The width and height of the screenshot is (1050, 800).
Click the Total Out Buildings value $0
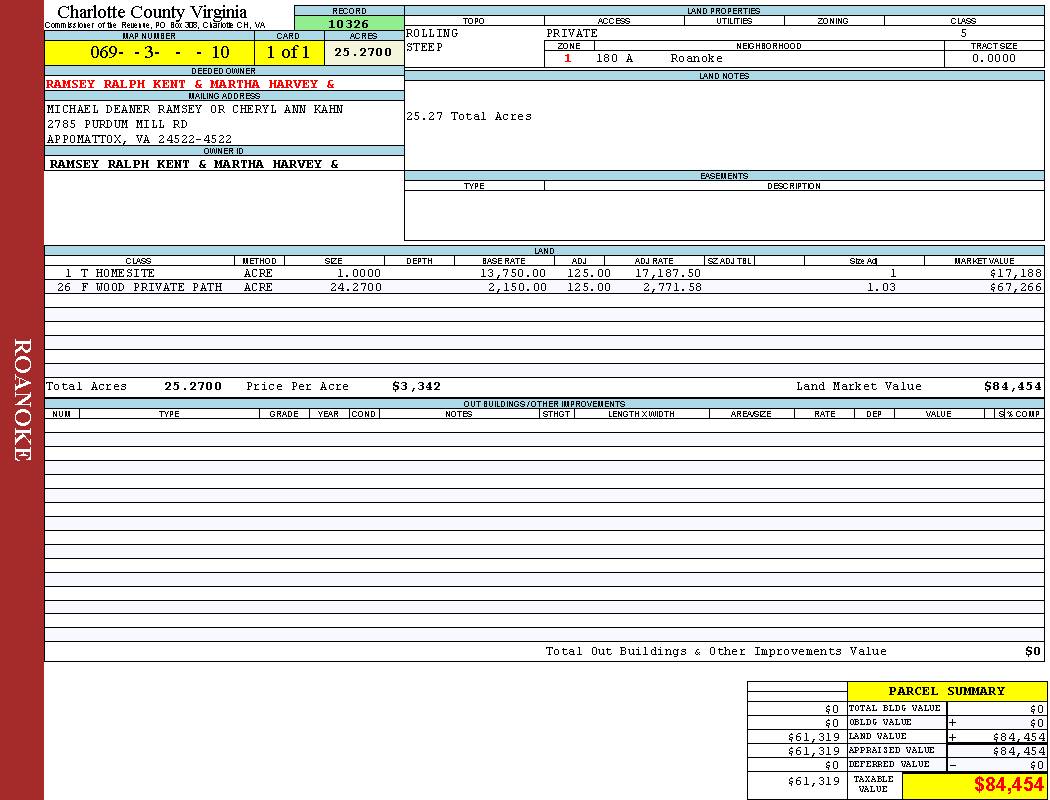1032,652
